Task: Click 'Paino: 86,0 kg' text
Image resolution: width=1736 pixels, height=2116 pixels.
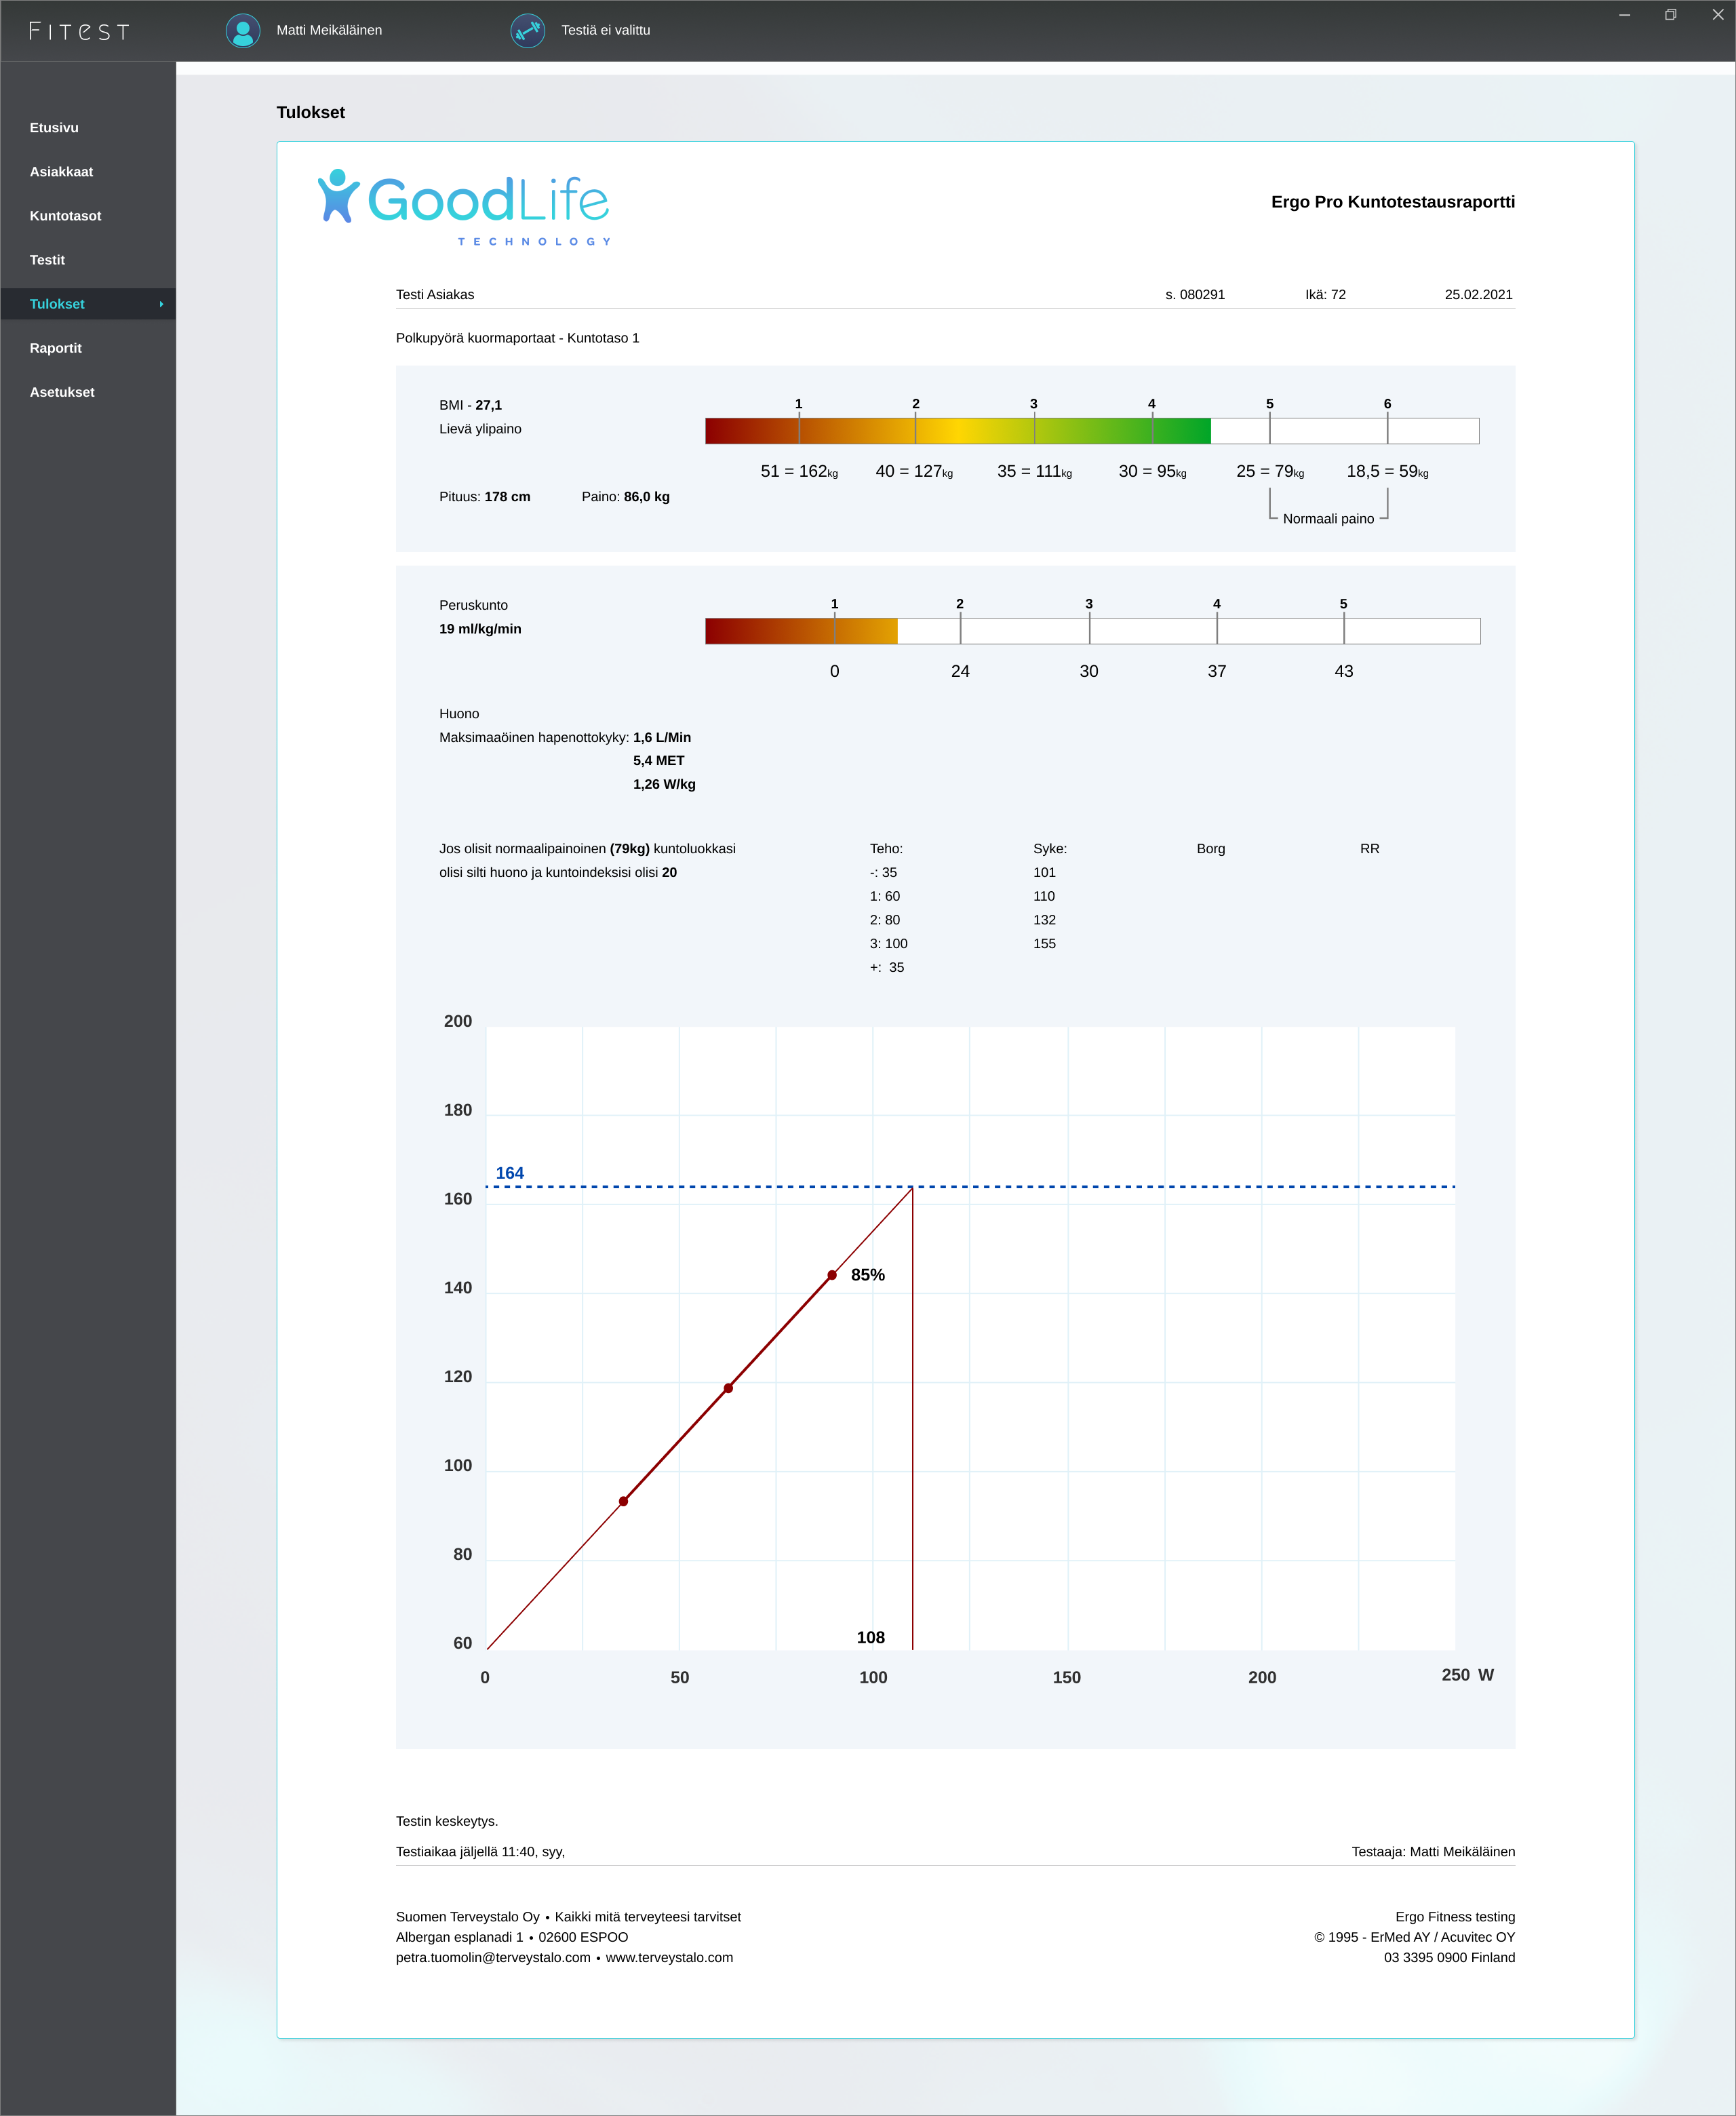Action: [626, 497]
